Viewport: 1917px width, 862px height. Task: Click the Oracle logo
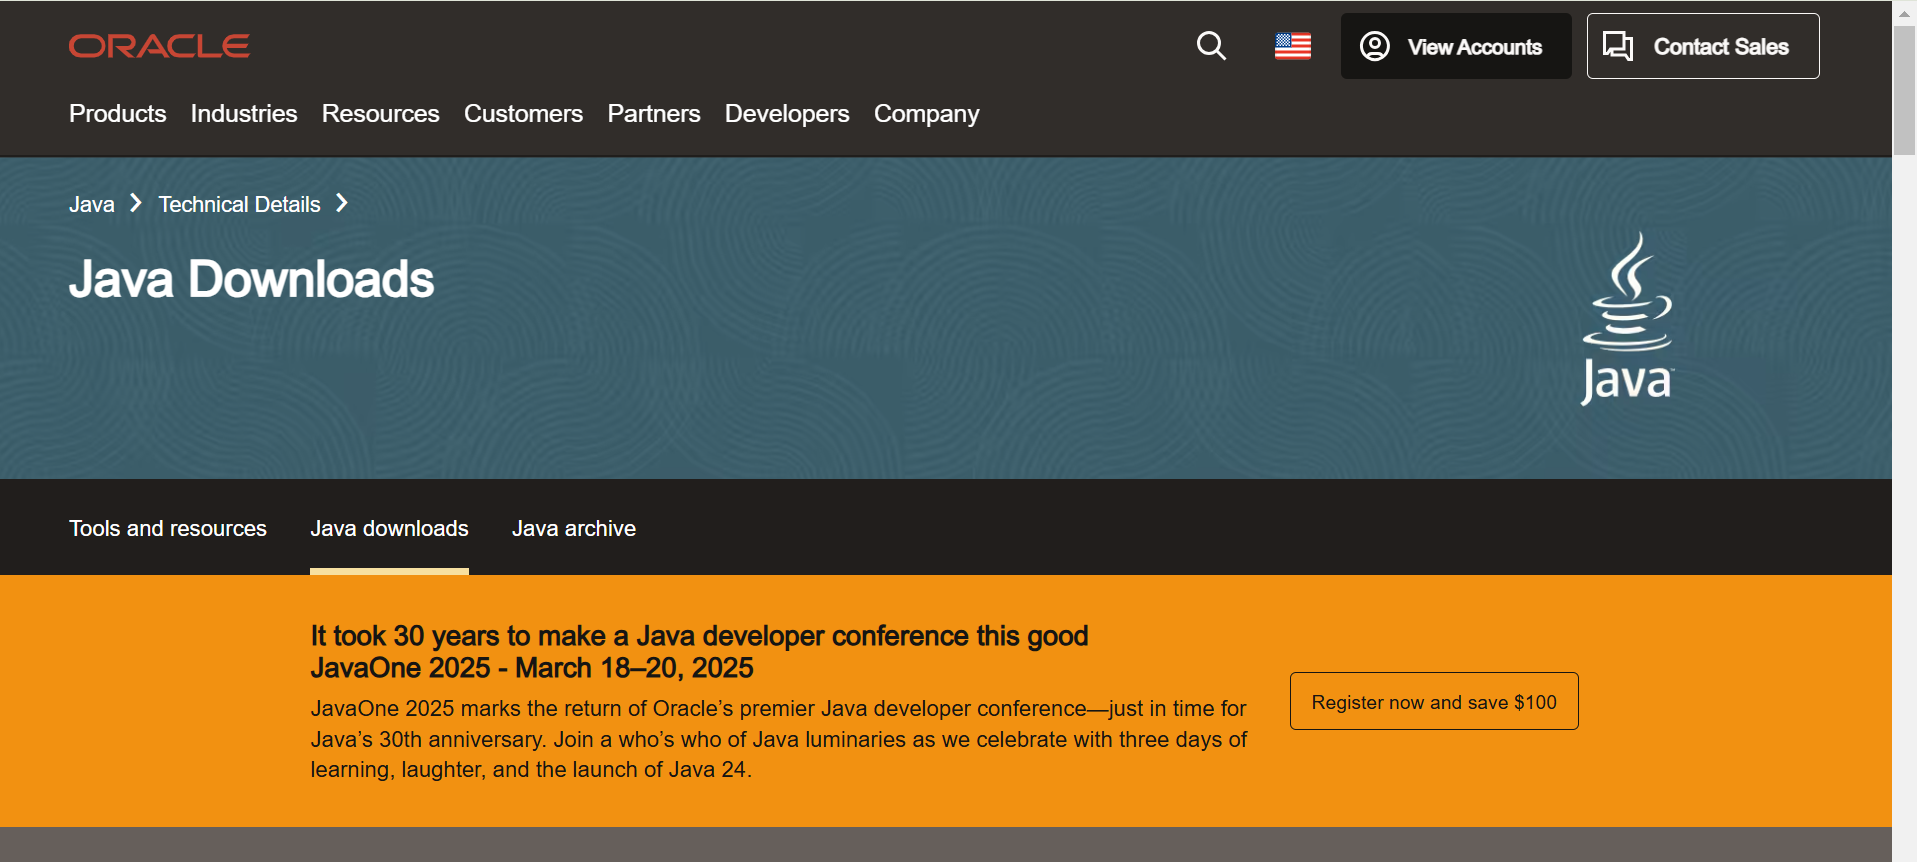159,46
